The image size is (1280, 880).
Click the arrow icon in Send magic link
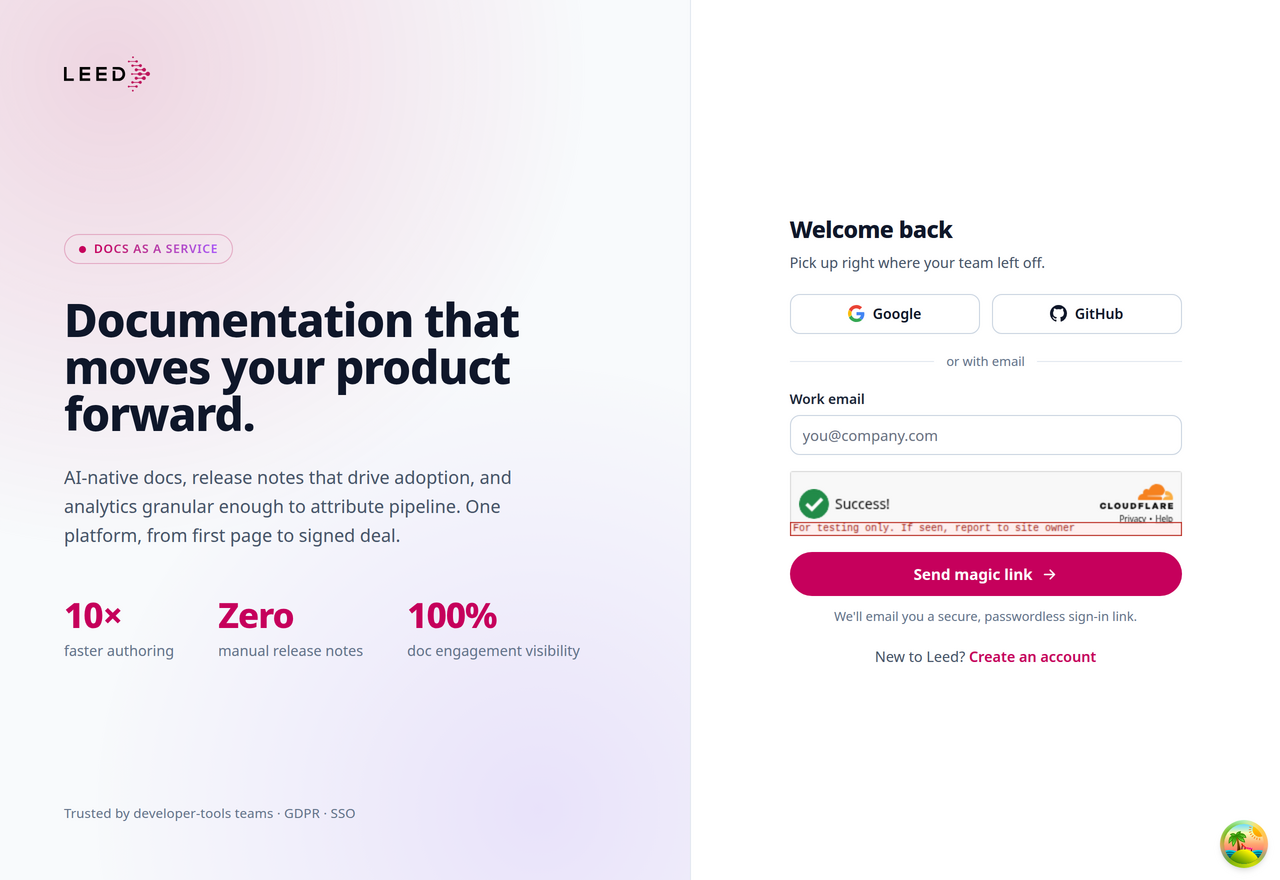coord(1049,575)
